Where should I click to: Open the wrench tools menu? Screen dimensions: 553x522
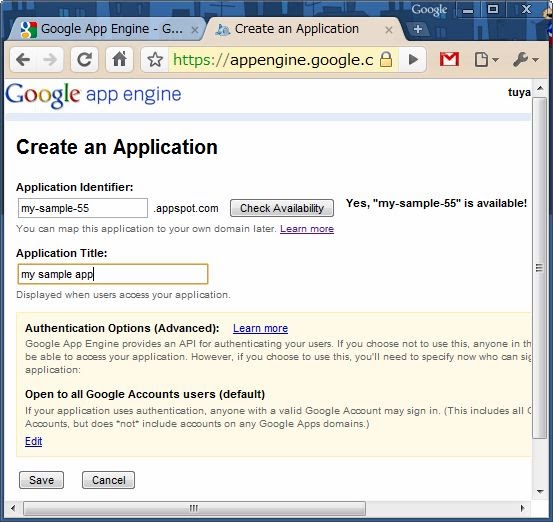(x=525, y=60)
